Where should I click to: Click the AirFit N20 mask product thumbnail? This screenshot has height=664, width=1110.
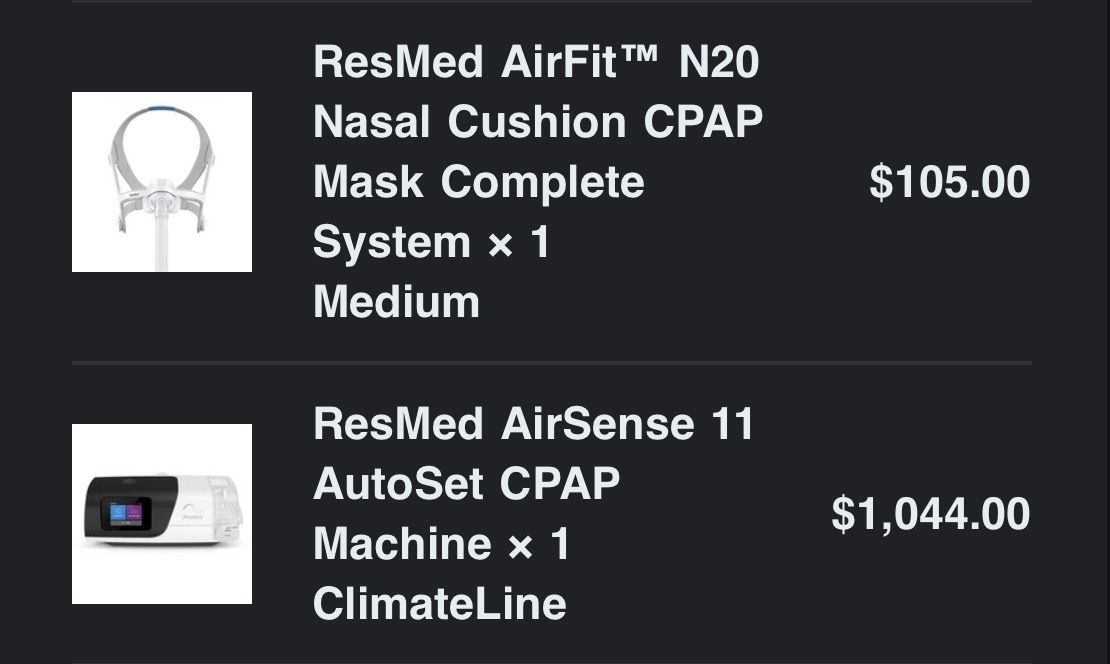point(161,182)
